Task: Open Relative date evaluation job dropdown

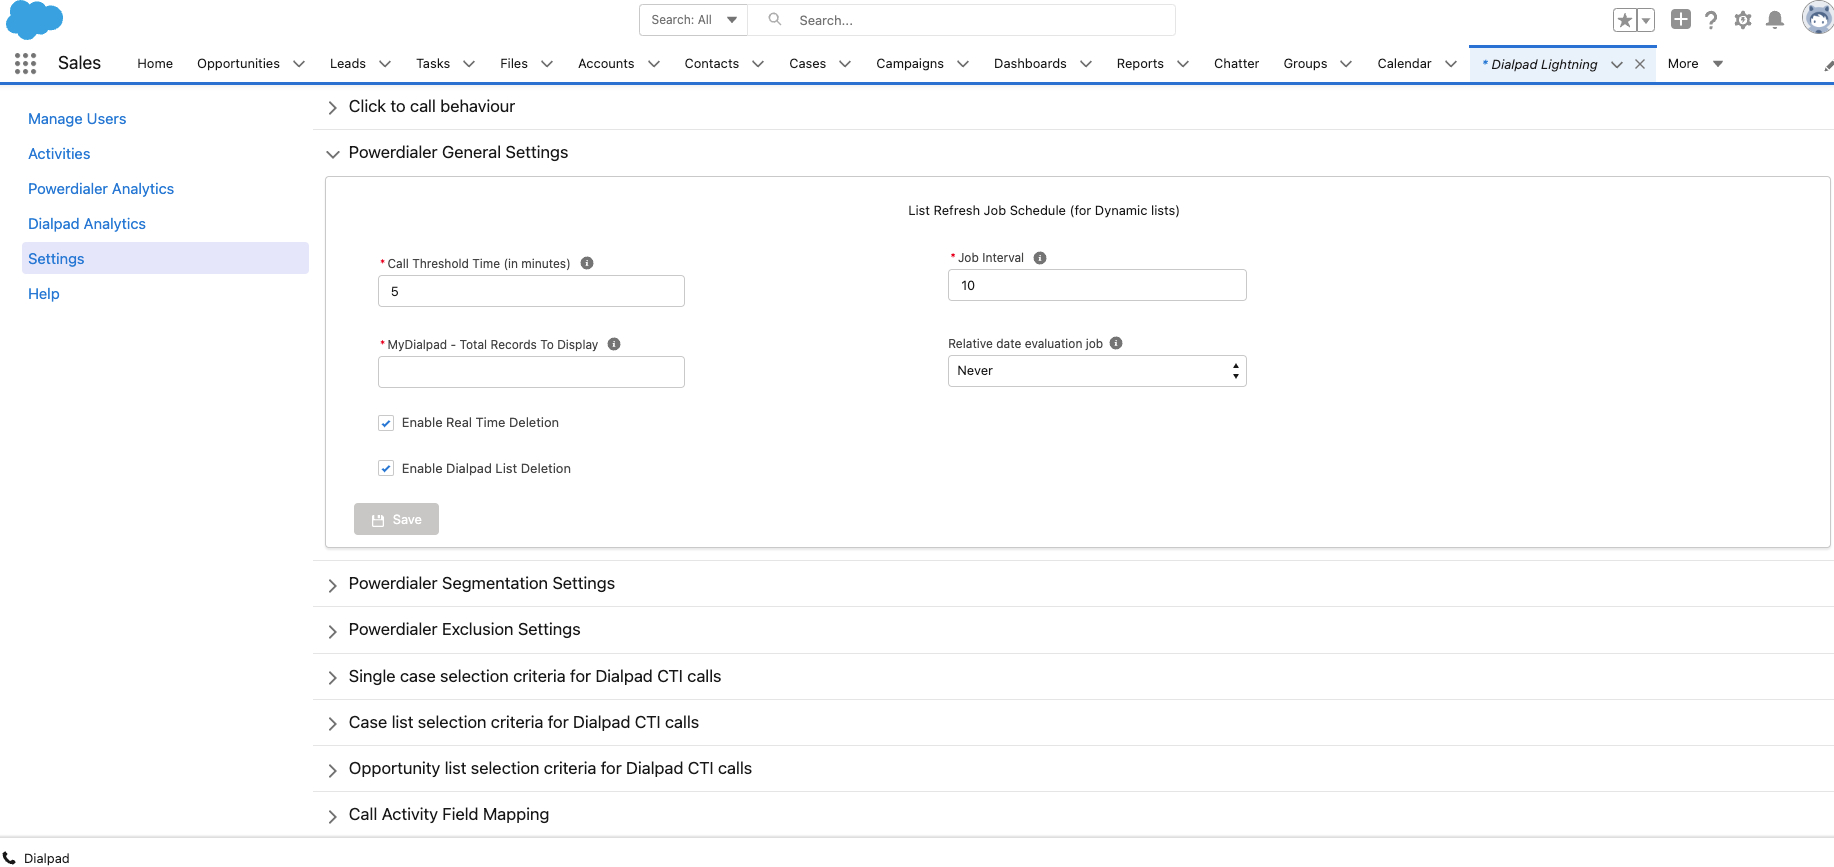Action: pos(1097,371)
